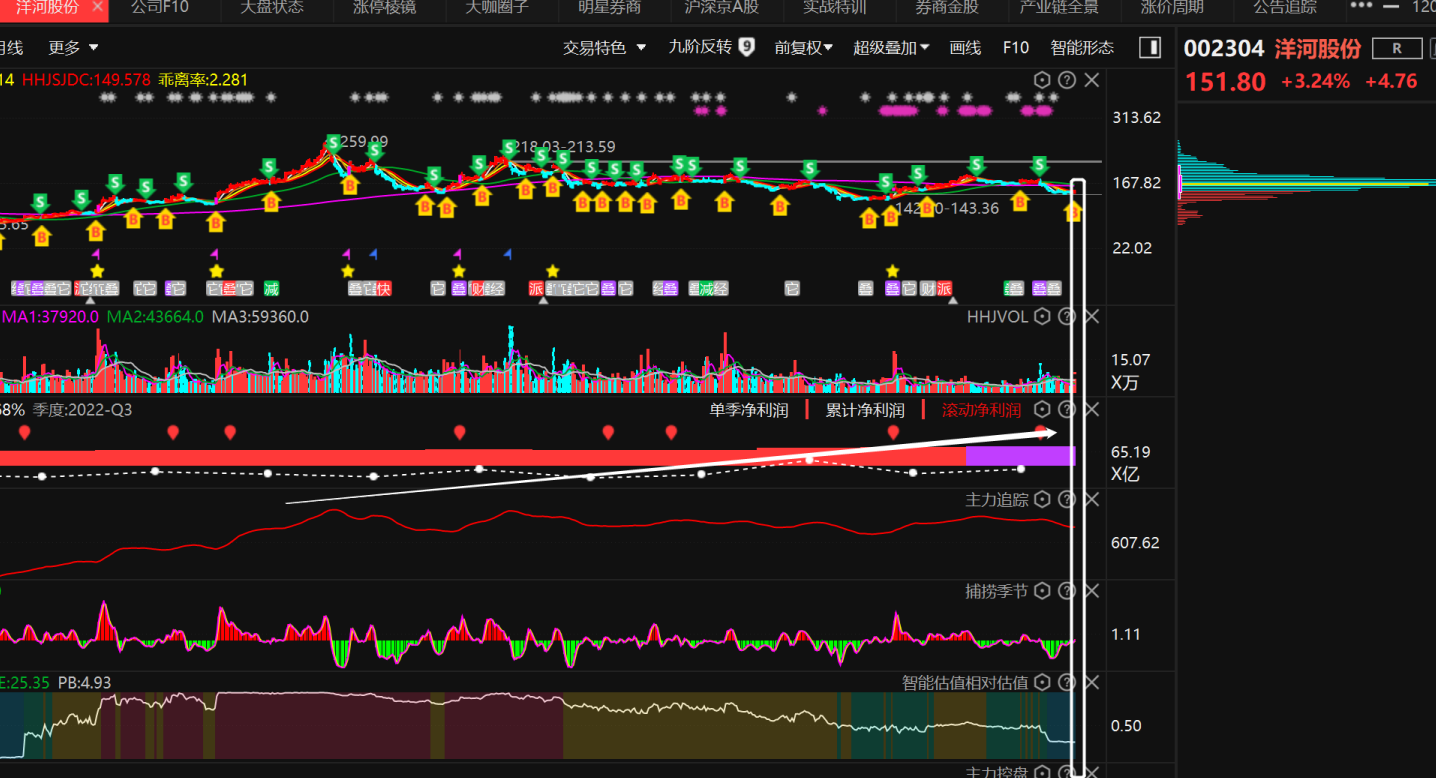Close the HHJVOL volume panel
Viewport: 1436px width, 778px height.
(x=1092, y=317)
